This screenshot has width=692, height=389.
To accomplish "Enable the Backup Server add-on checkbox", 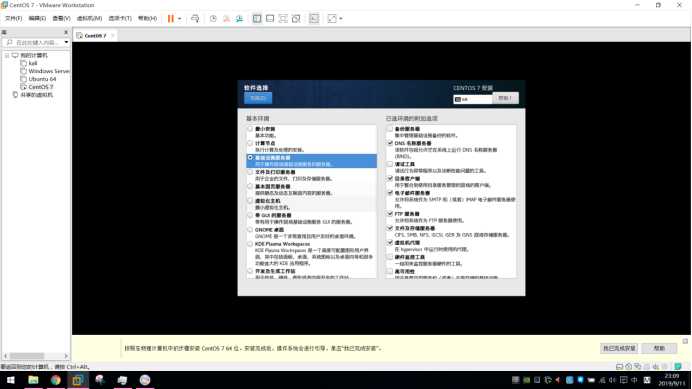I will pyautogui.click(x=390, y=129).
